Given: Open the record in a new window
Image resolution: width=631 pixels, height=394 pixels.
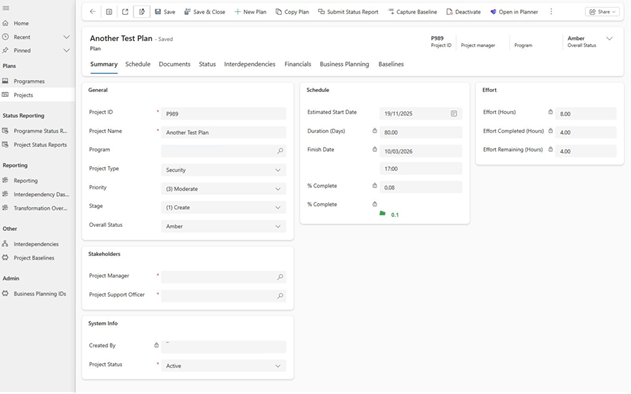Looking at the screenshot, I should click(125, 12).
